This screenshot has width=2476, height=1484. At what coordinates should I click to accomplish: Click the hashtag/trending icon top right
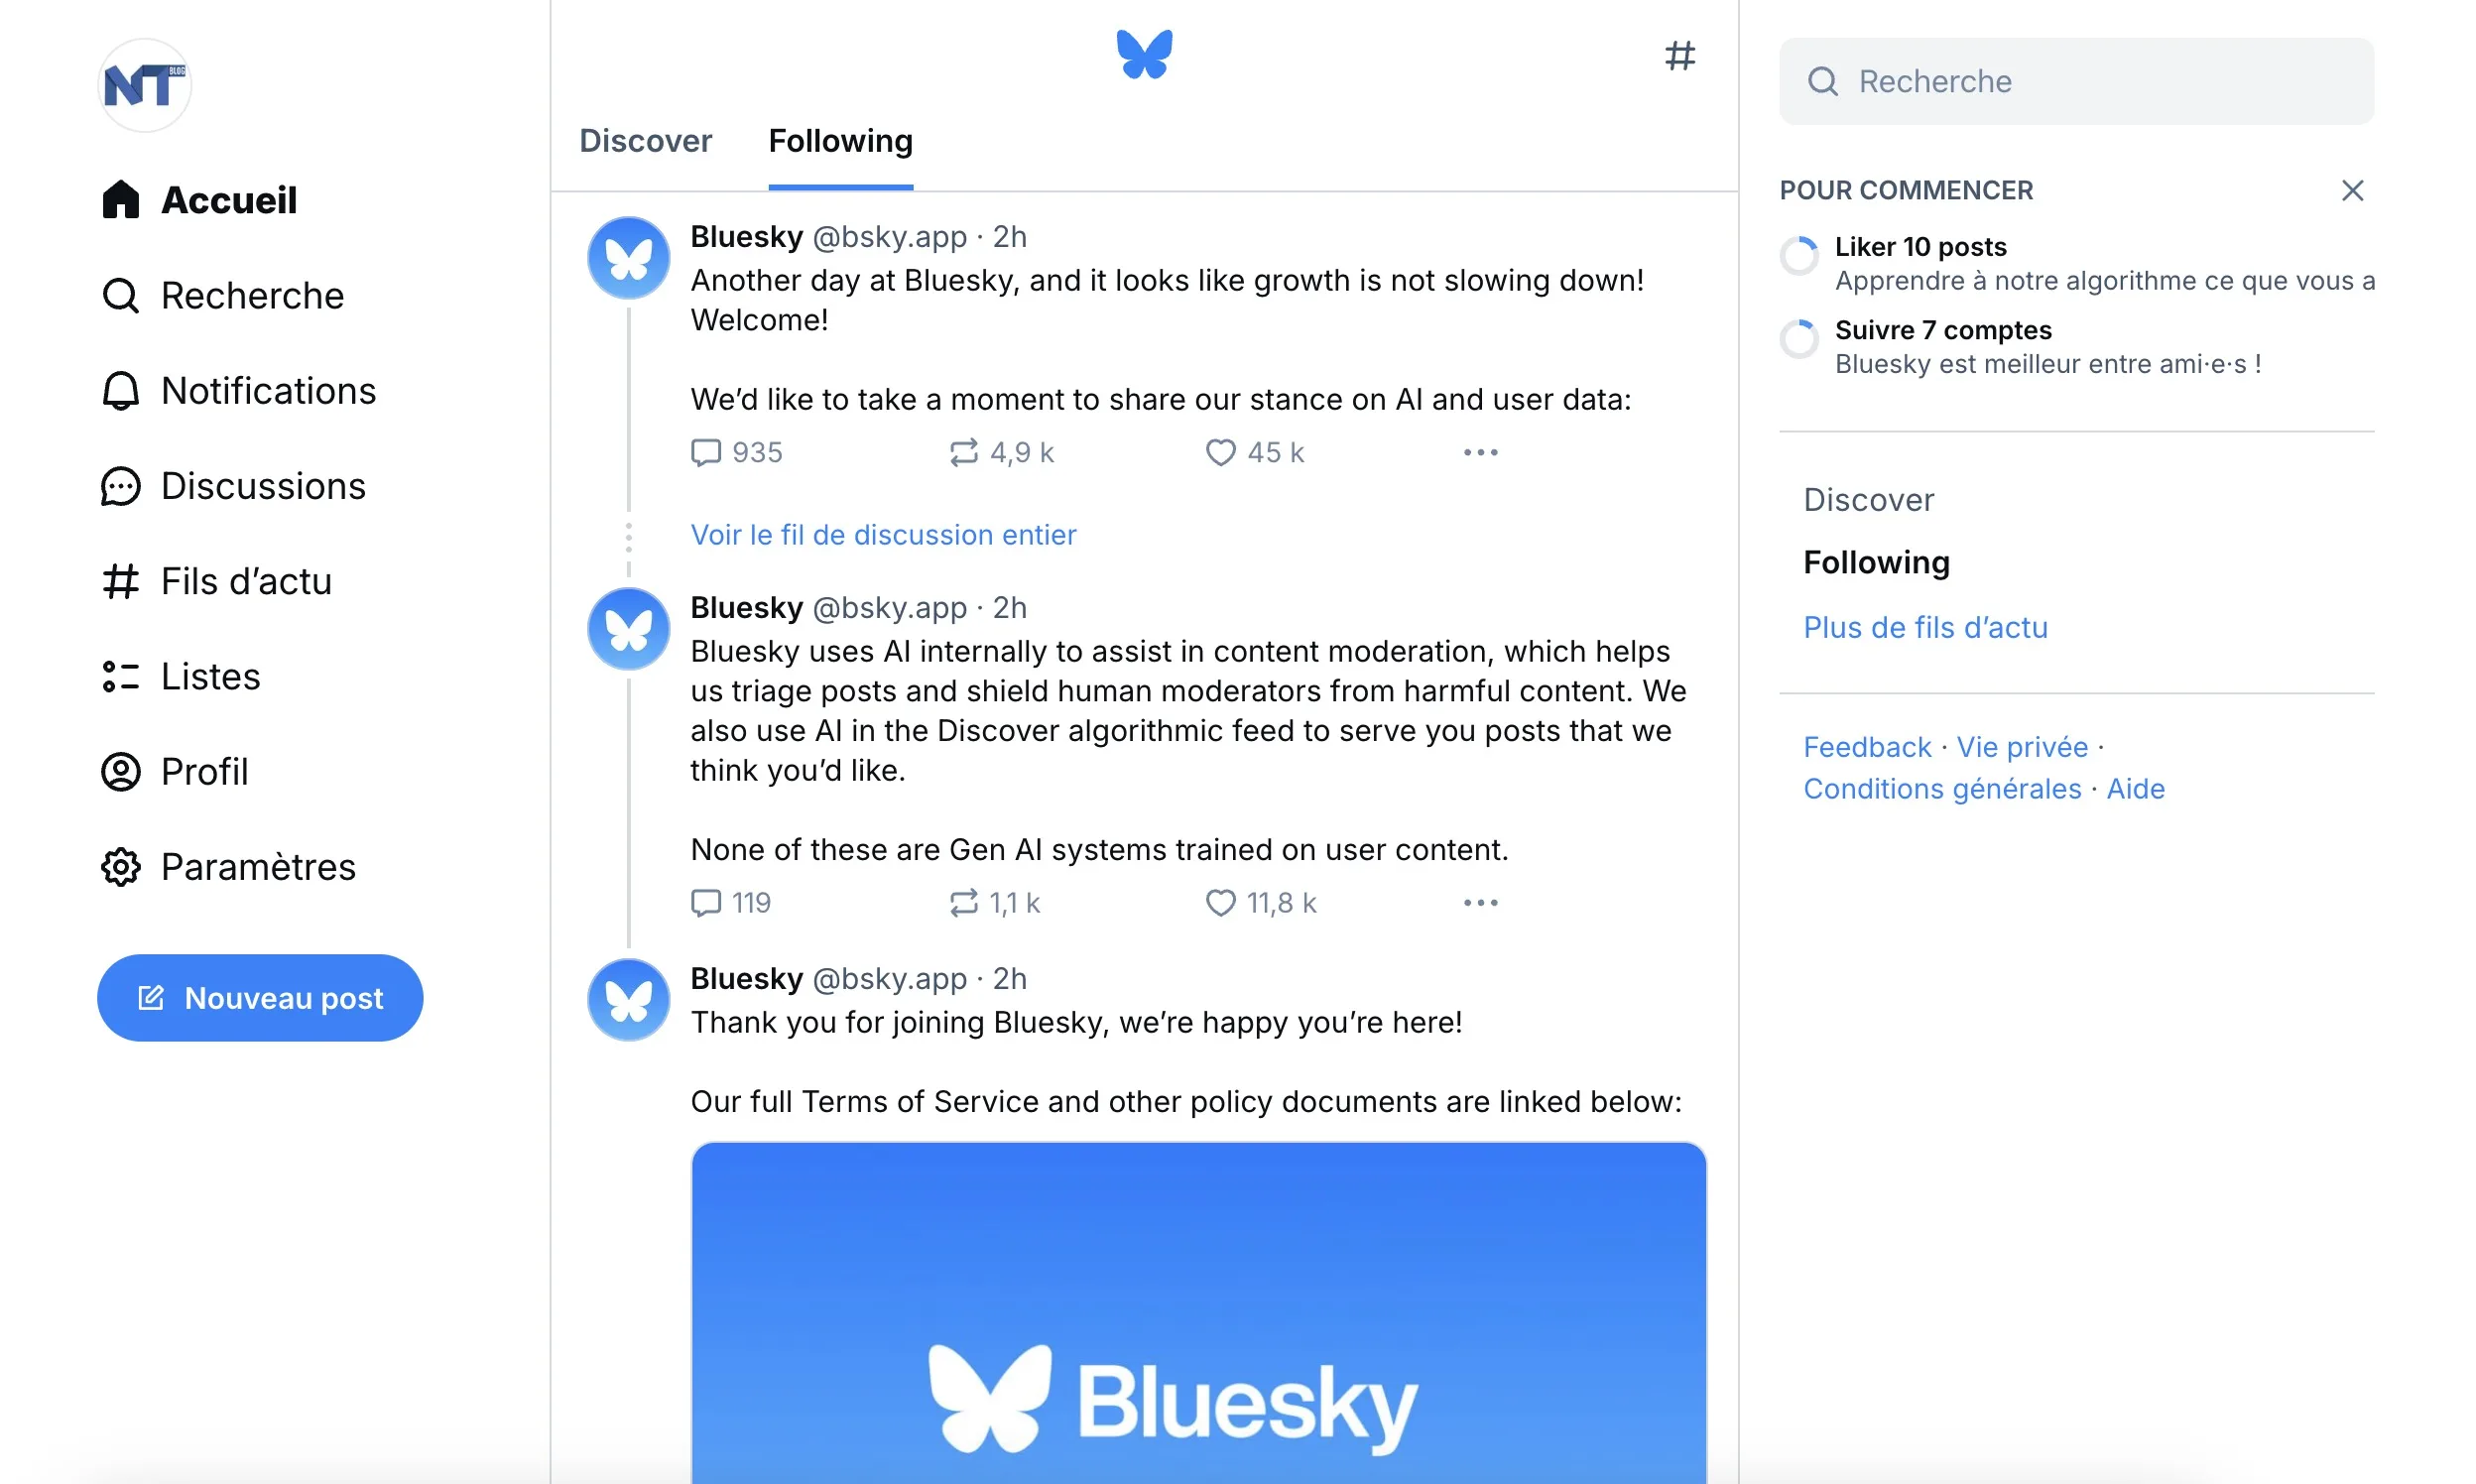click(1679, 55)
